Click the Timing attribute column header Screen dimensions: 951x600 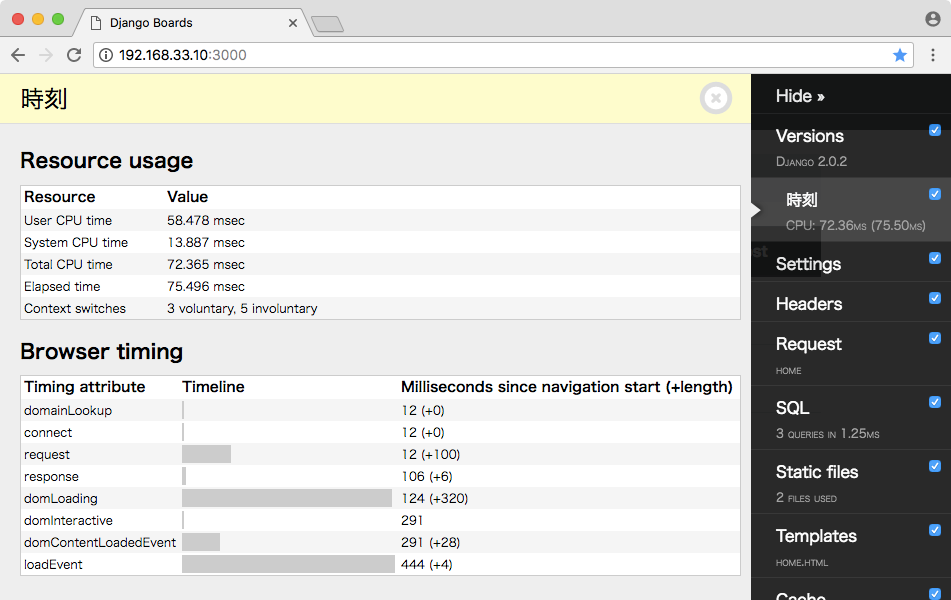(x=84, y=387)
